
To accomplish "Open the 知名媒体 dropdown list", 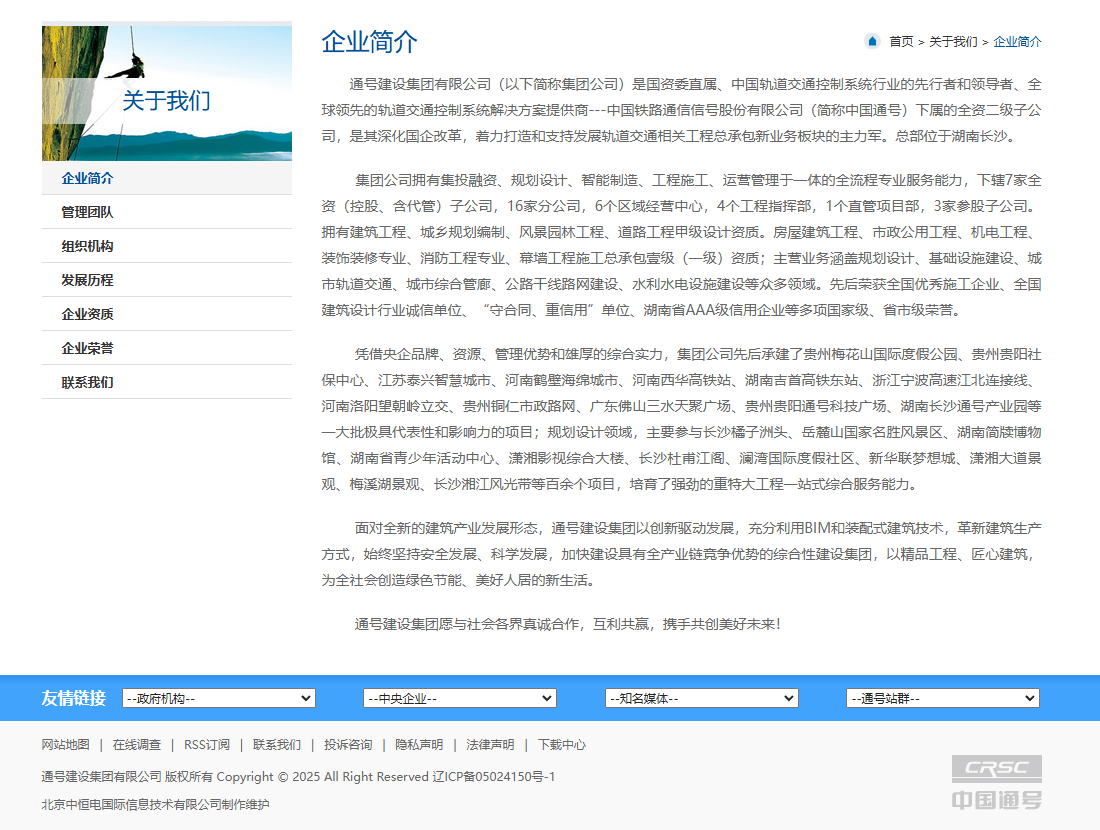I will click(702, 698).
